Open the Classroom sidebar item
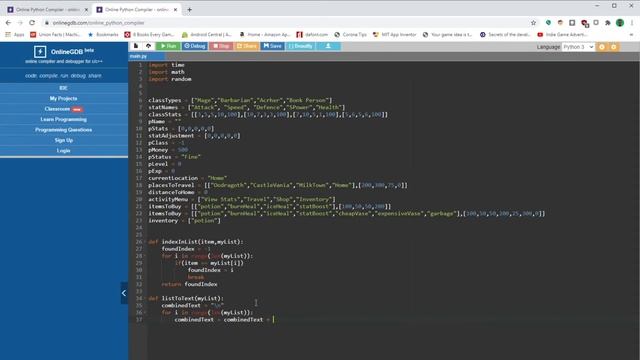This screenshot has height=360, width=640. [64, 109]
